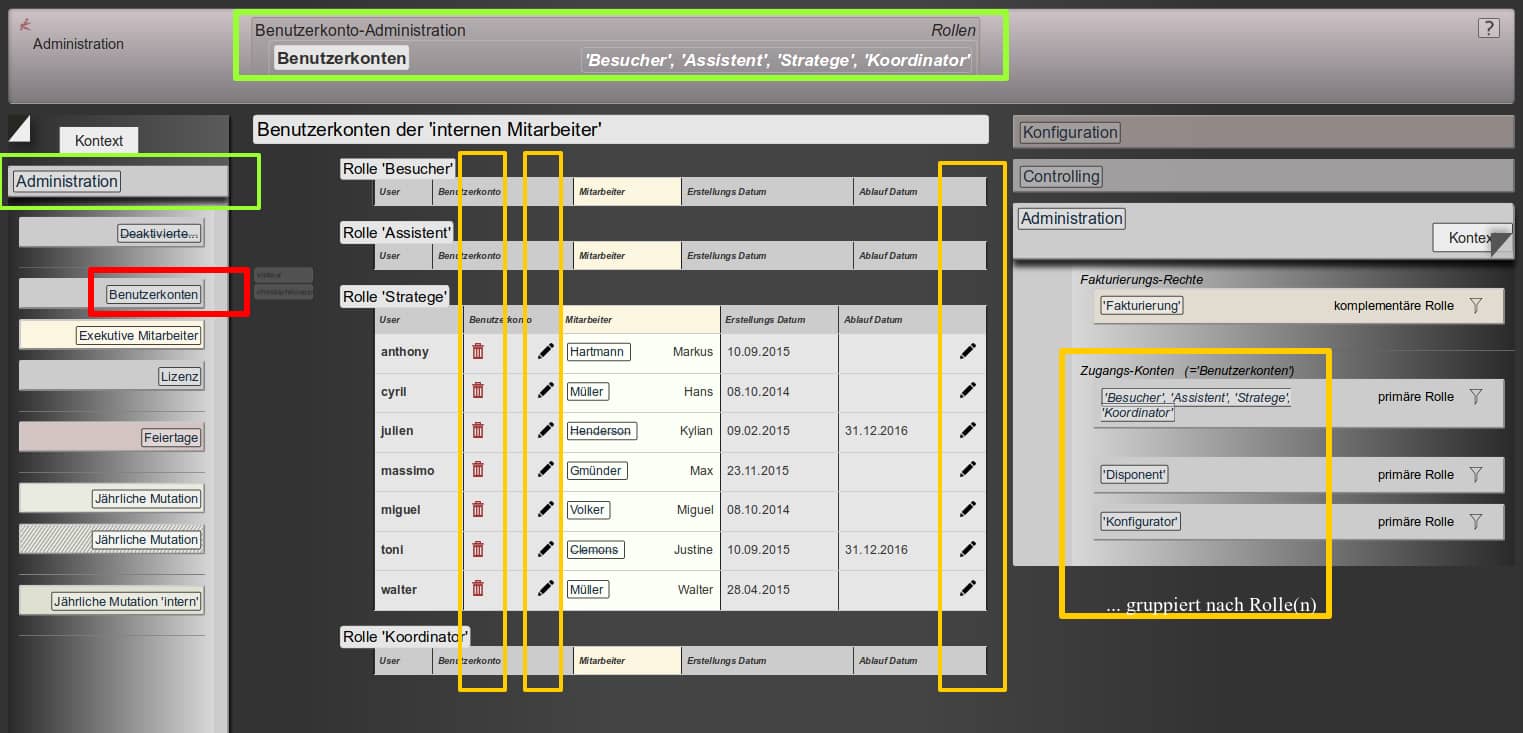
Task: Open the help question mark icon
Action: [1488, 28]
